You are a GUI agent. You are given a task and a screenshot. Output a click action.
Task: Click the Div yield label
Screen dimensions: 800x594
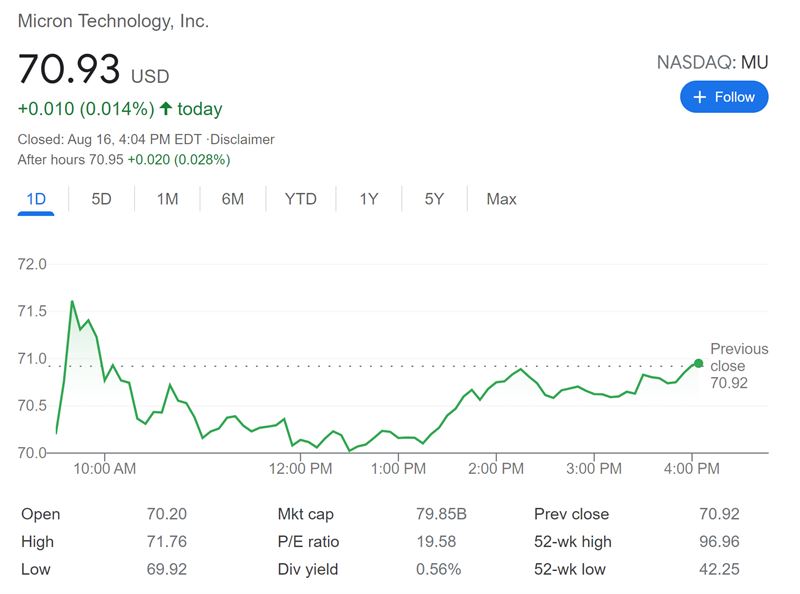pos(308,569)
